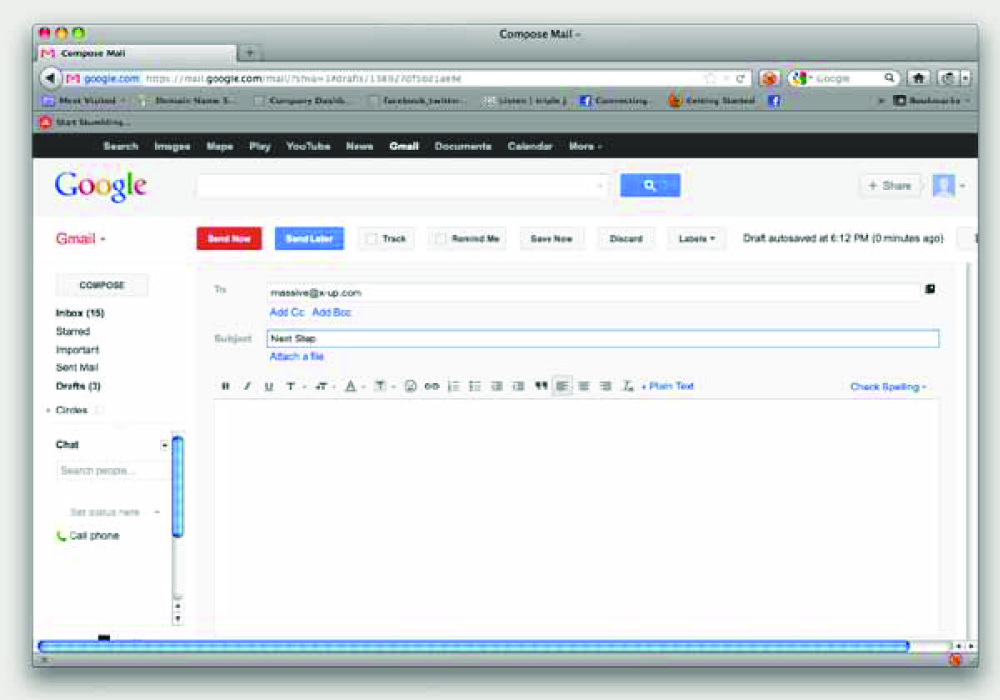
Task: Open the browser home page icon
Action: tap(918, 78)
